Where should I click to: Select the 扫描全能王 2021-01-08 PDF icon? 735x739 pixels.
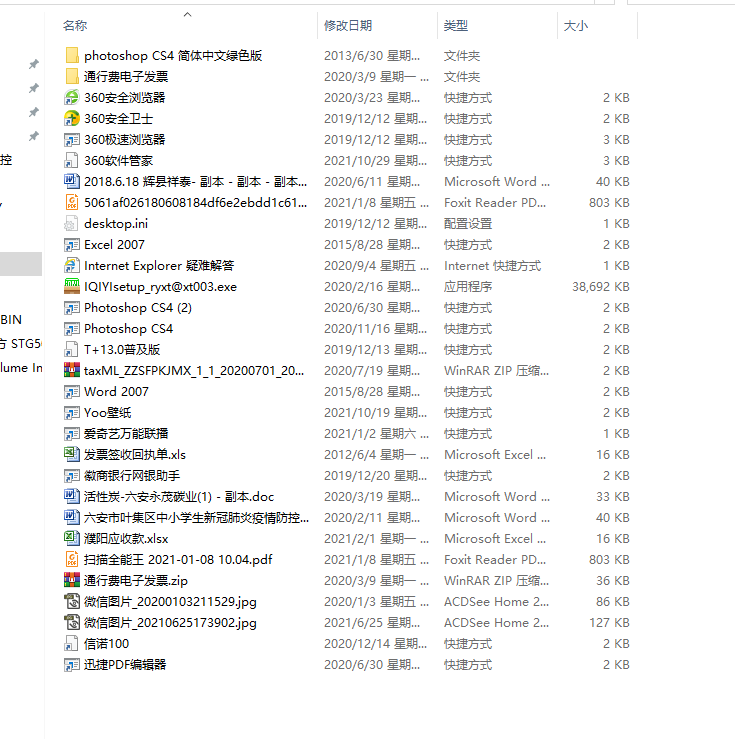[x=72, y=559]
